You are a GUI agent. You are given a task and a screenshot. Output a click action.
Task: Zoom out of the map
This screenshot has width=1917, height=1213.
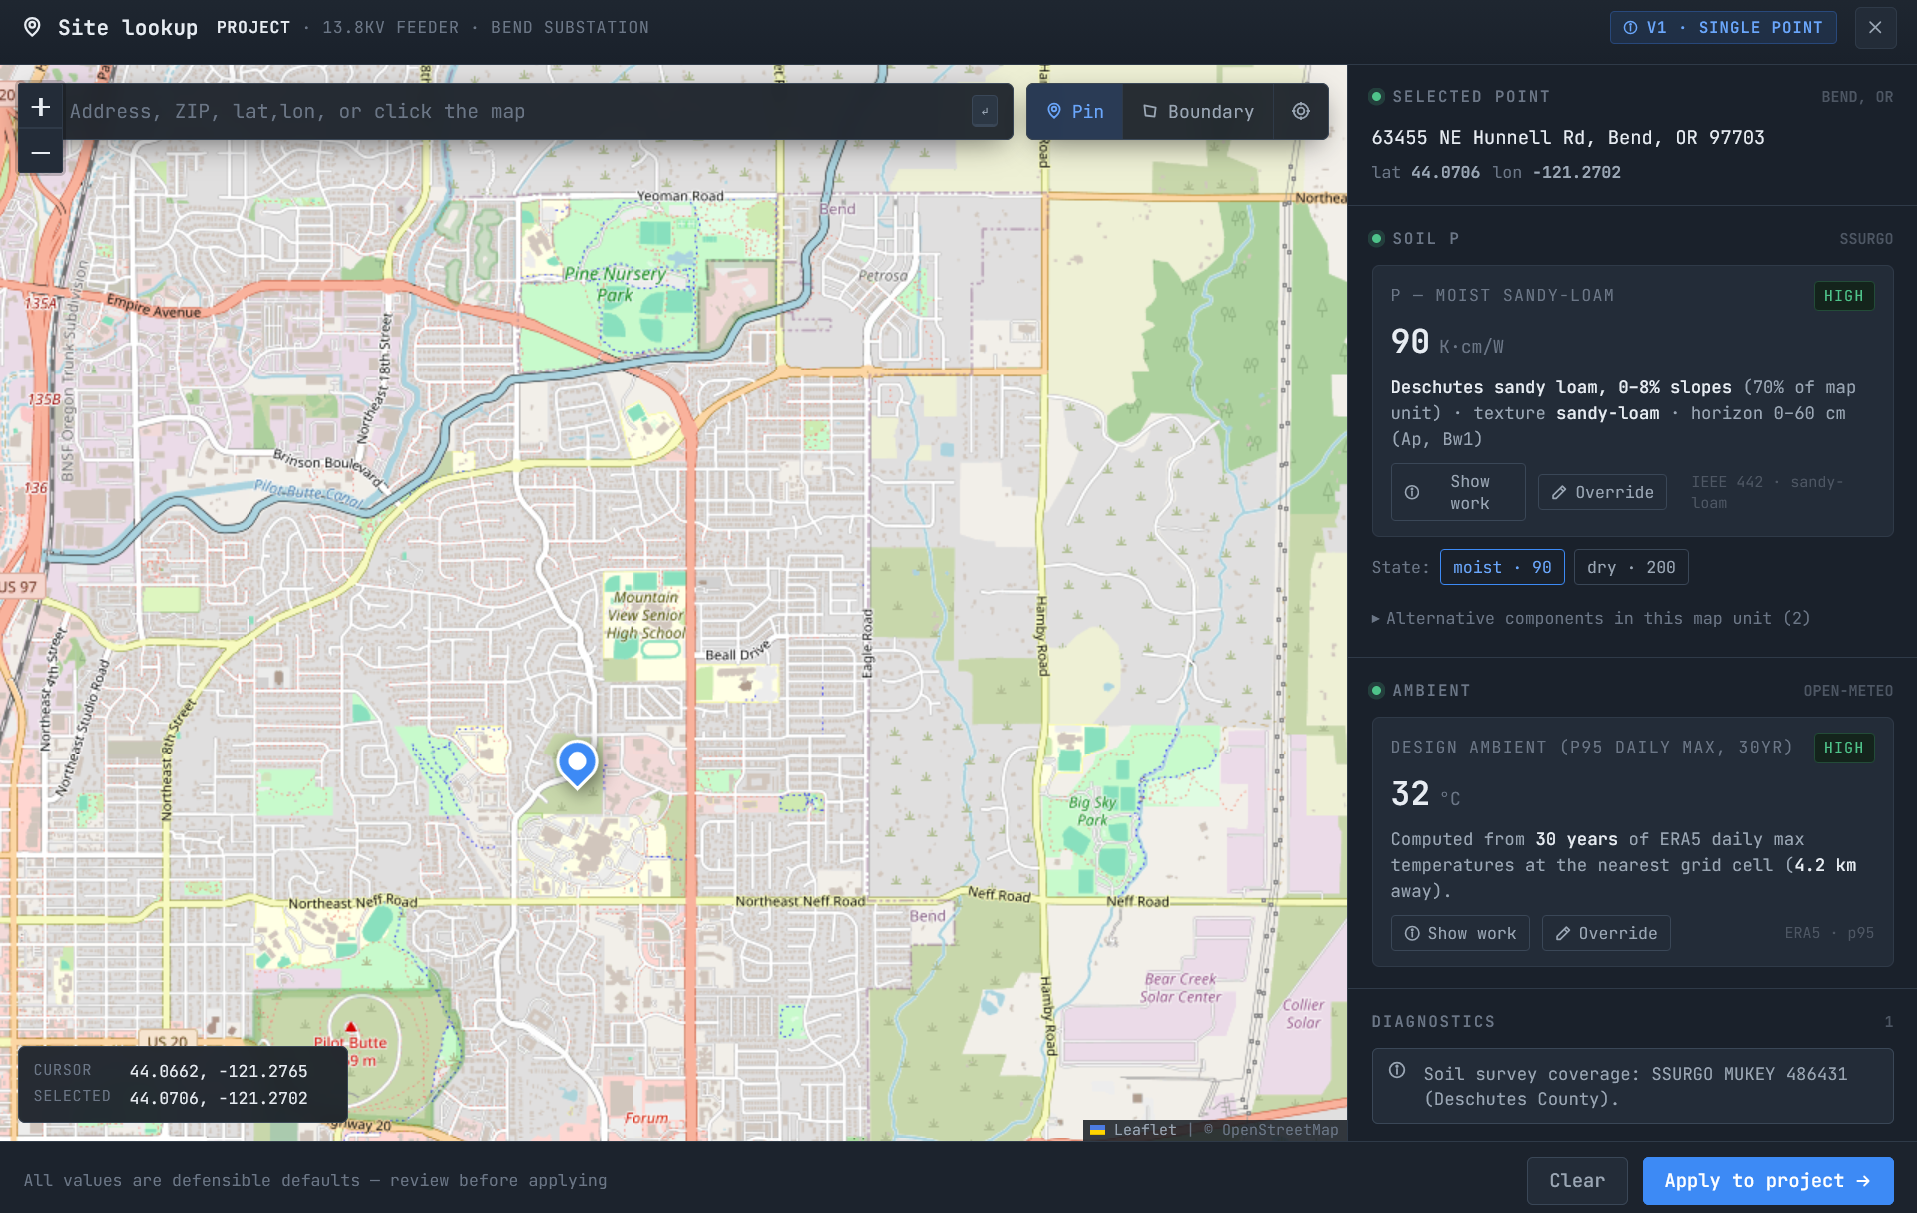click(41, 153)
